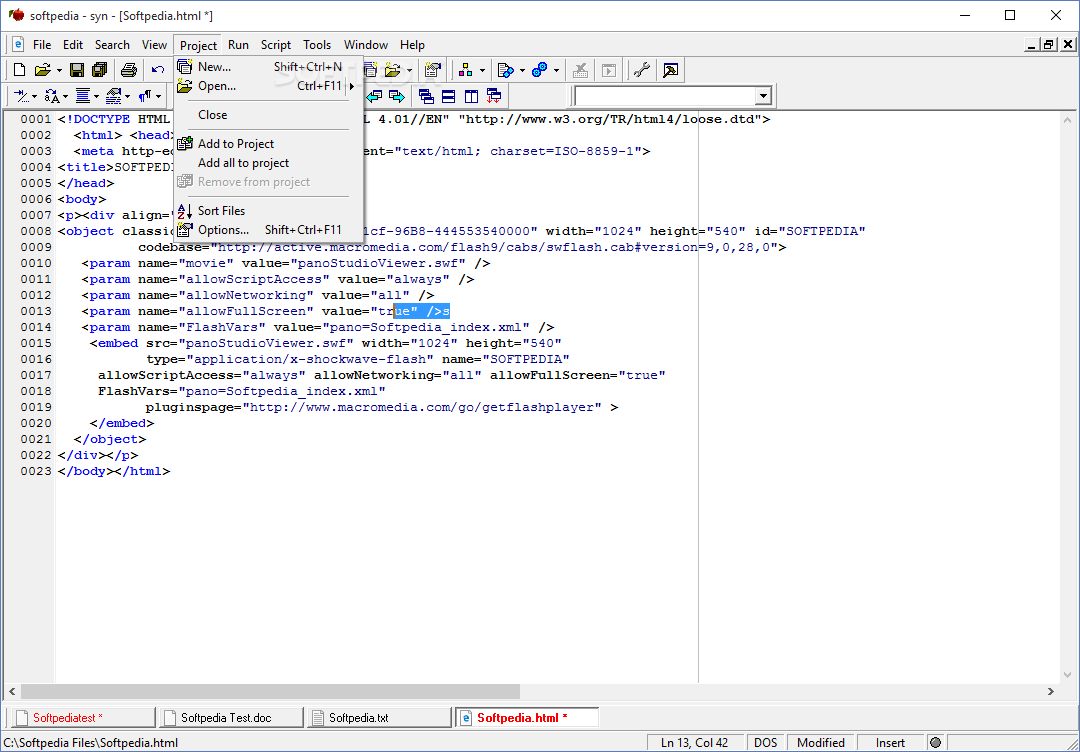This screenshot has height=752, width=1080.
Task: Open the Tools menu
Action: [x=317, y=45]
